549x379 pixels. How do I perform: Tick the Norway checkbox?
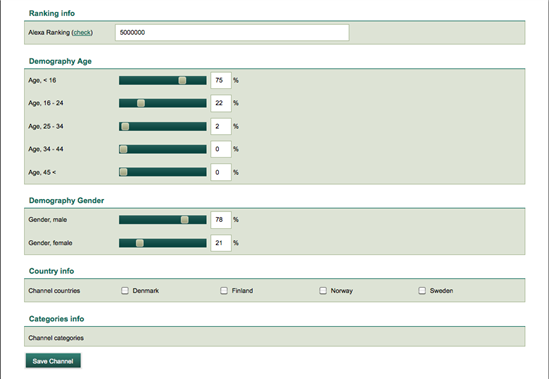click(323, 291)
